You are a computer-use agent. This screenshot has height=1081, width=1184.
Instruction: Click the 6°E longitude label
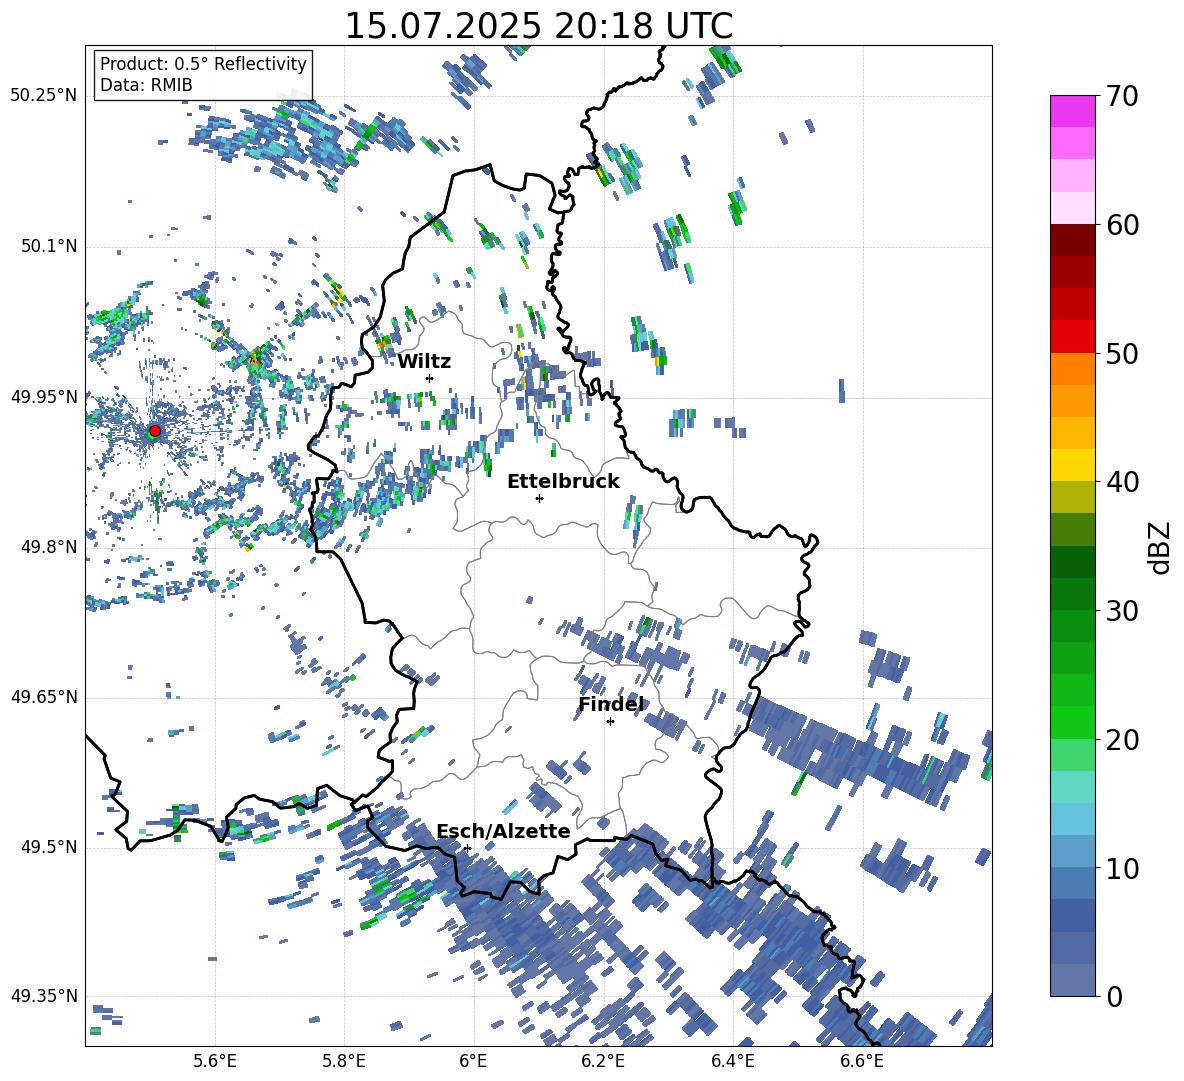coord(473,1061)
